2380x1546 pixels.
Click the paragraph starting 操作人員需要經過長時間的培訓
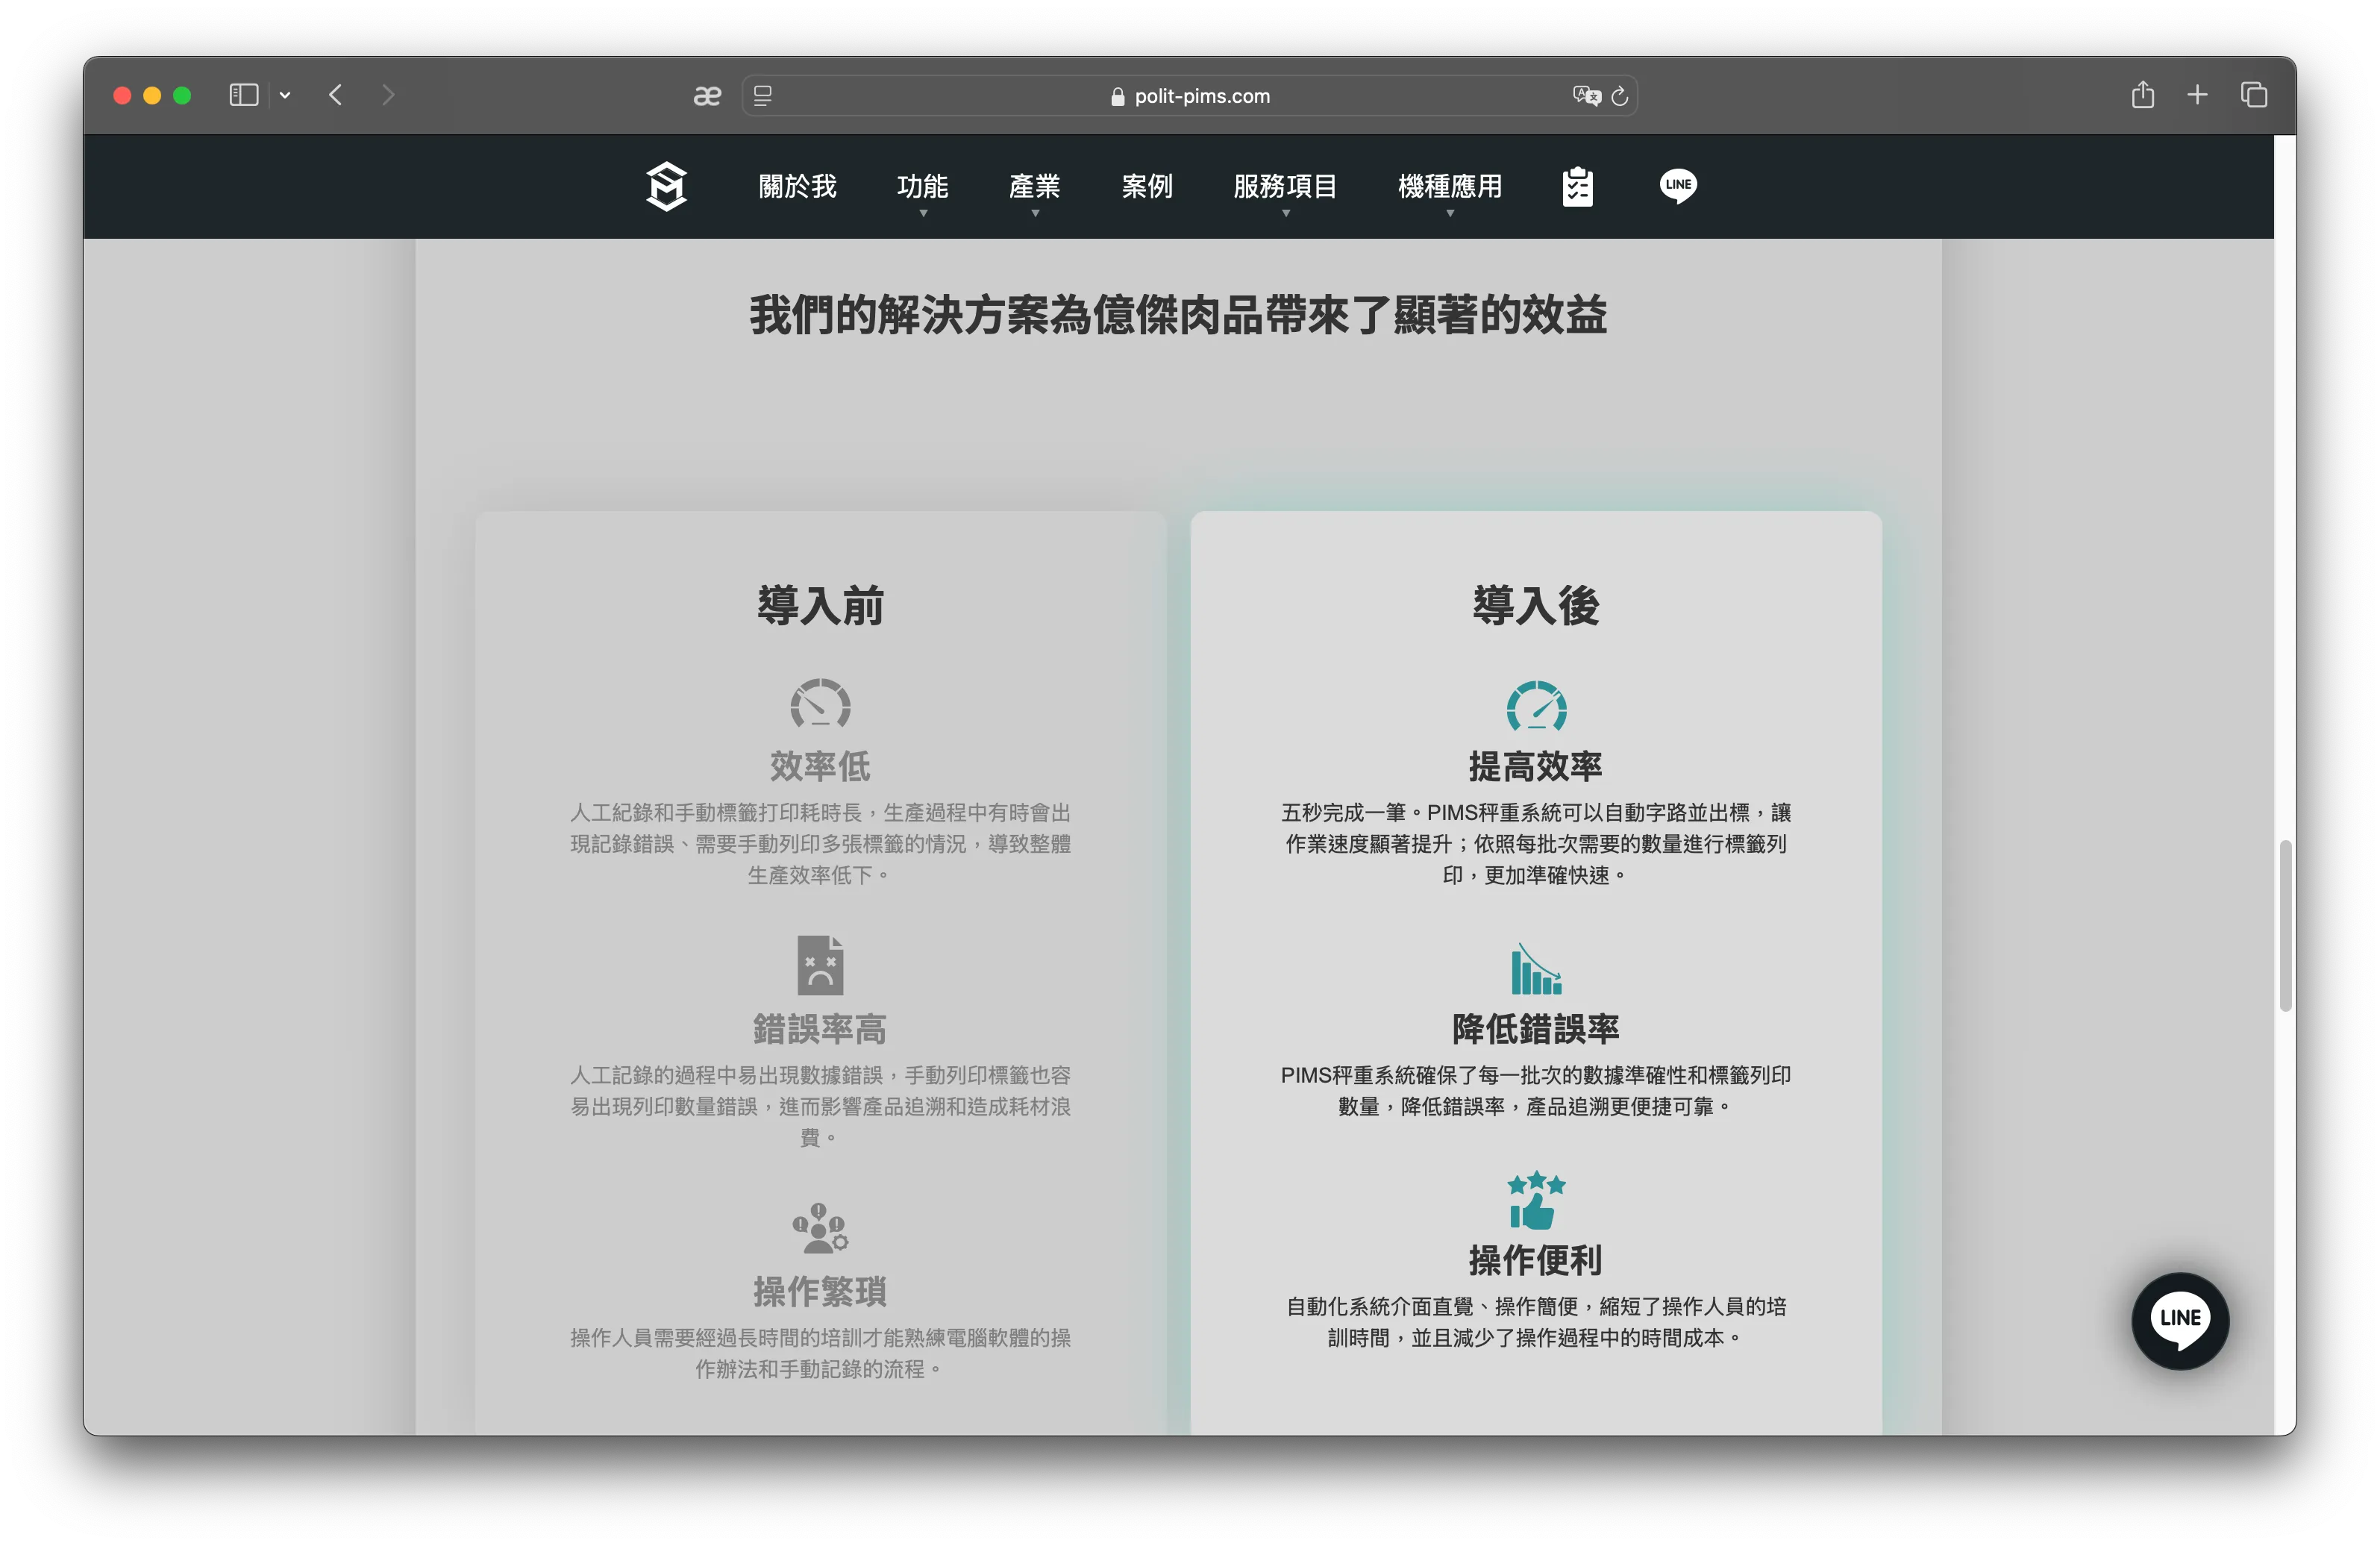pos(820,1353)
